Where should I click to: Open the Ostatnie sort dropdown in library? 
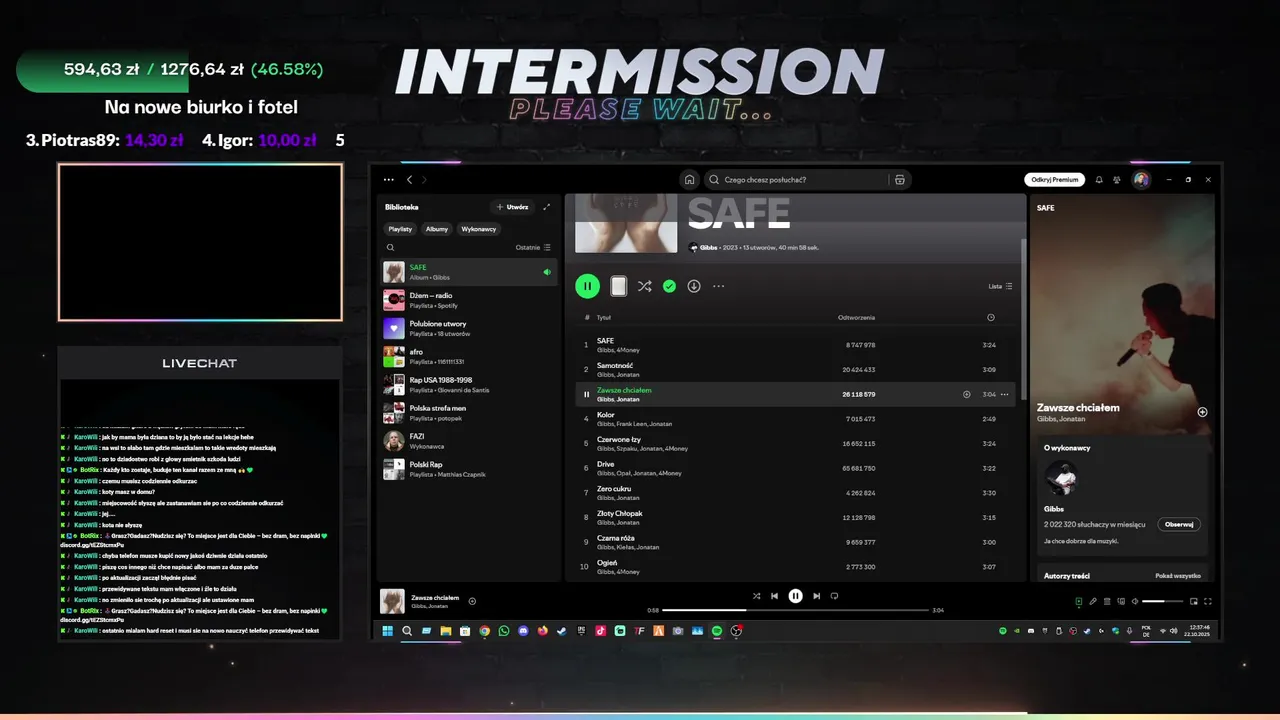coord(533,247)
